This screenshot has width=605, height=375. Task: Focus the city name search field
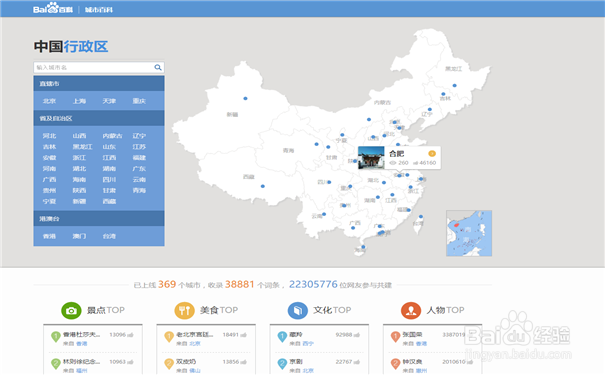pos(99,68)
